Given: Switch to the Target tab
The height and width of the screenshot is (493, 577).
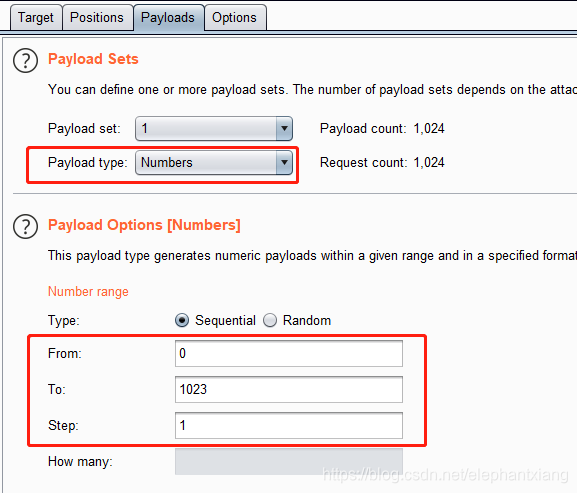Looking at the screenshot, I should pos(36,17).
